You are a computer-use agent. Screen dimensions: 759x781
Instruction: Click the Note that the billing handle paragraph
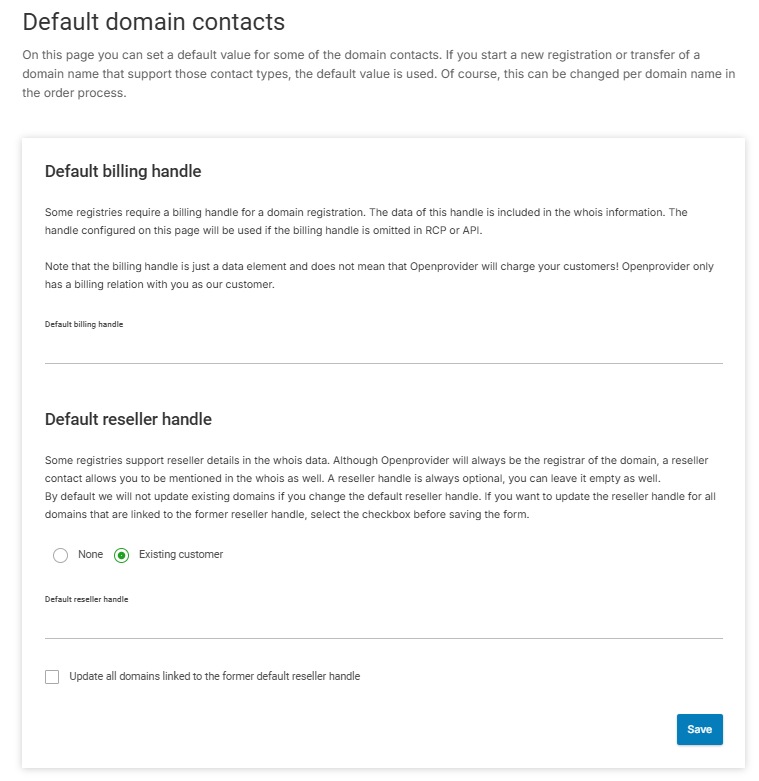(x=379, y=275)
